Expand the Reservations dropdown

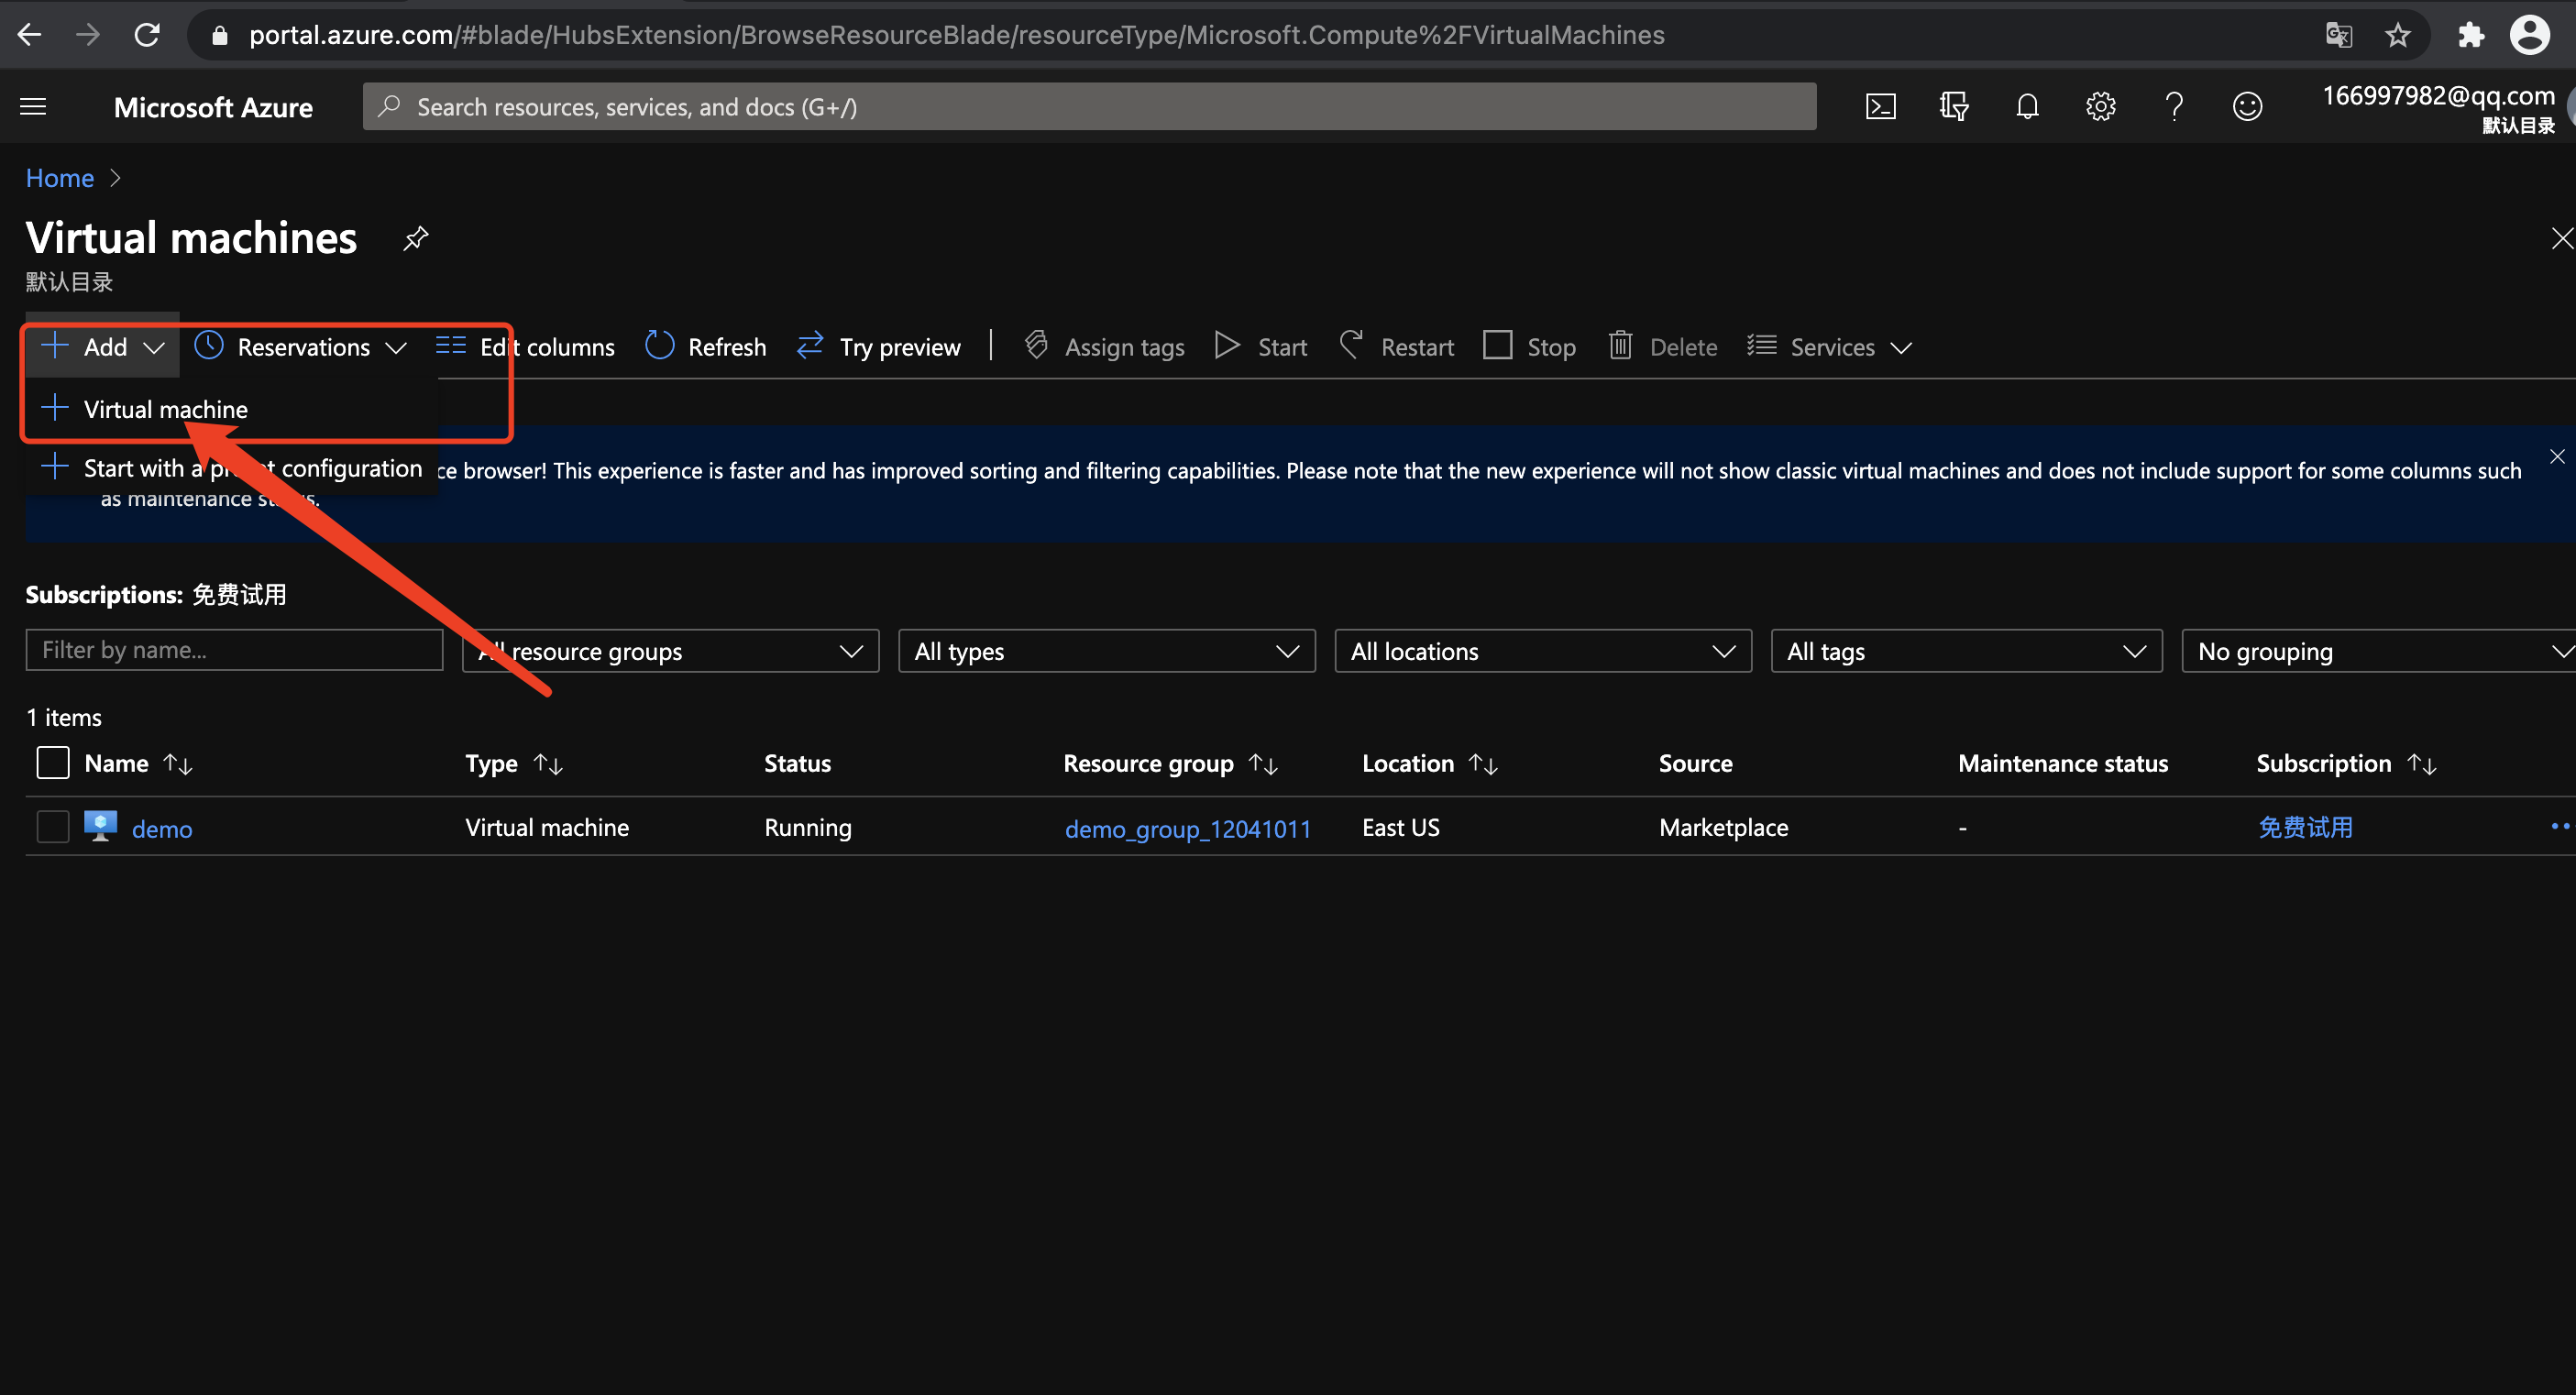coord(301,347)
